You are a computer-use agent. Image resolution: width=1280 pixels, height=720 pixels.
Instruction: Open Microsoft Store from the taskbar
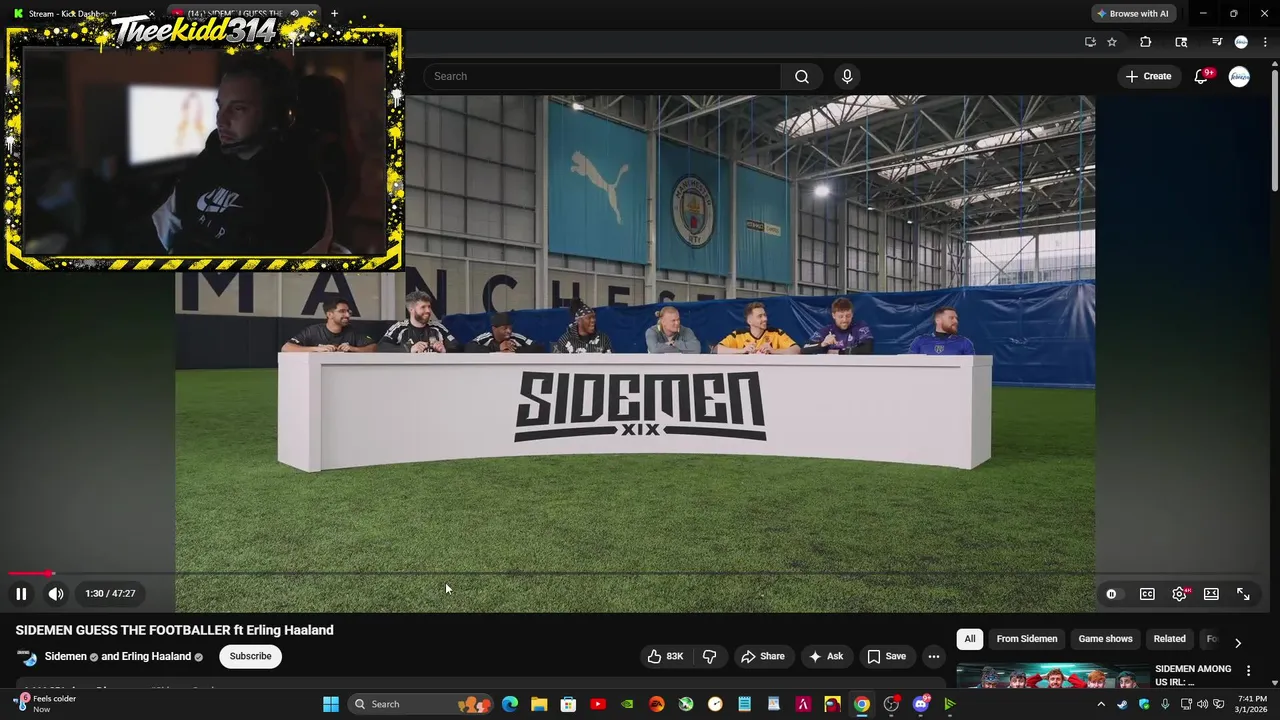point(568,704)
